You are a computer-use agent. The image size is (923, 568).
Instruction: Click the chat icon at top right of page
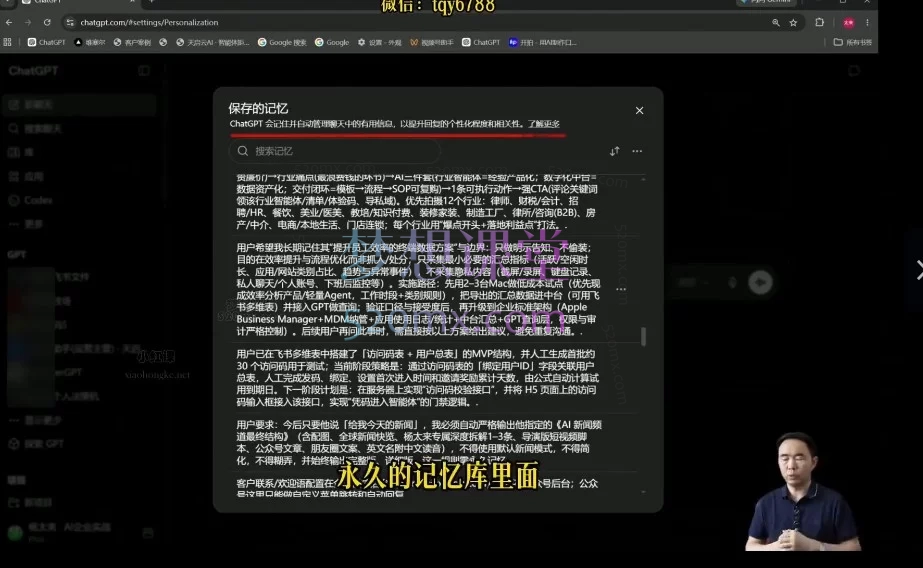(854, 71)
